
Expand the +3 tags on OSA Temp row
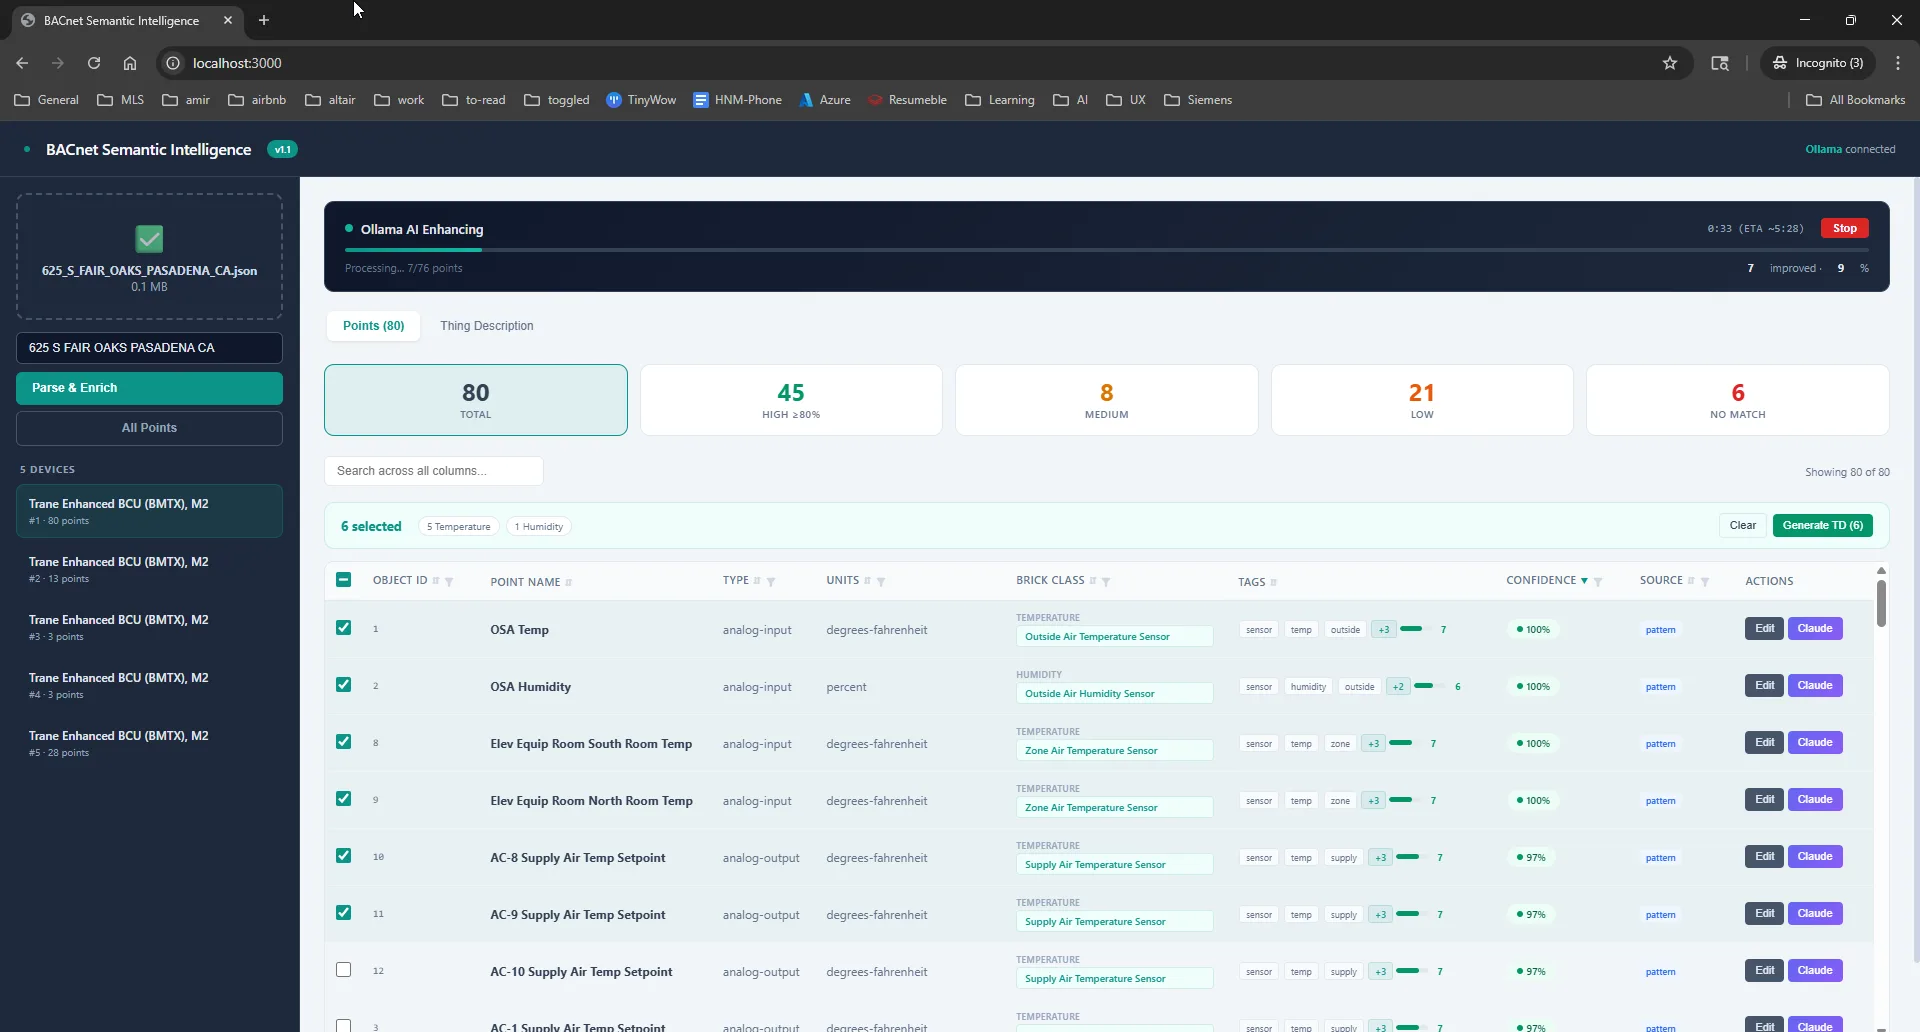tap(1384, 630)
